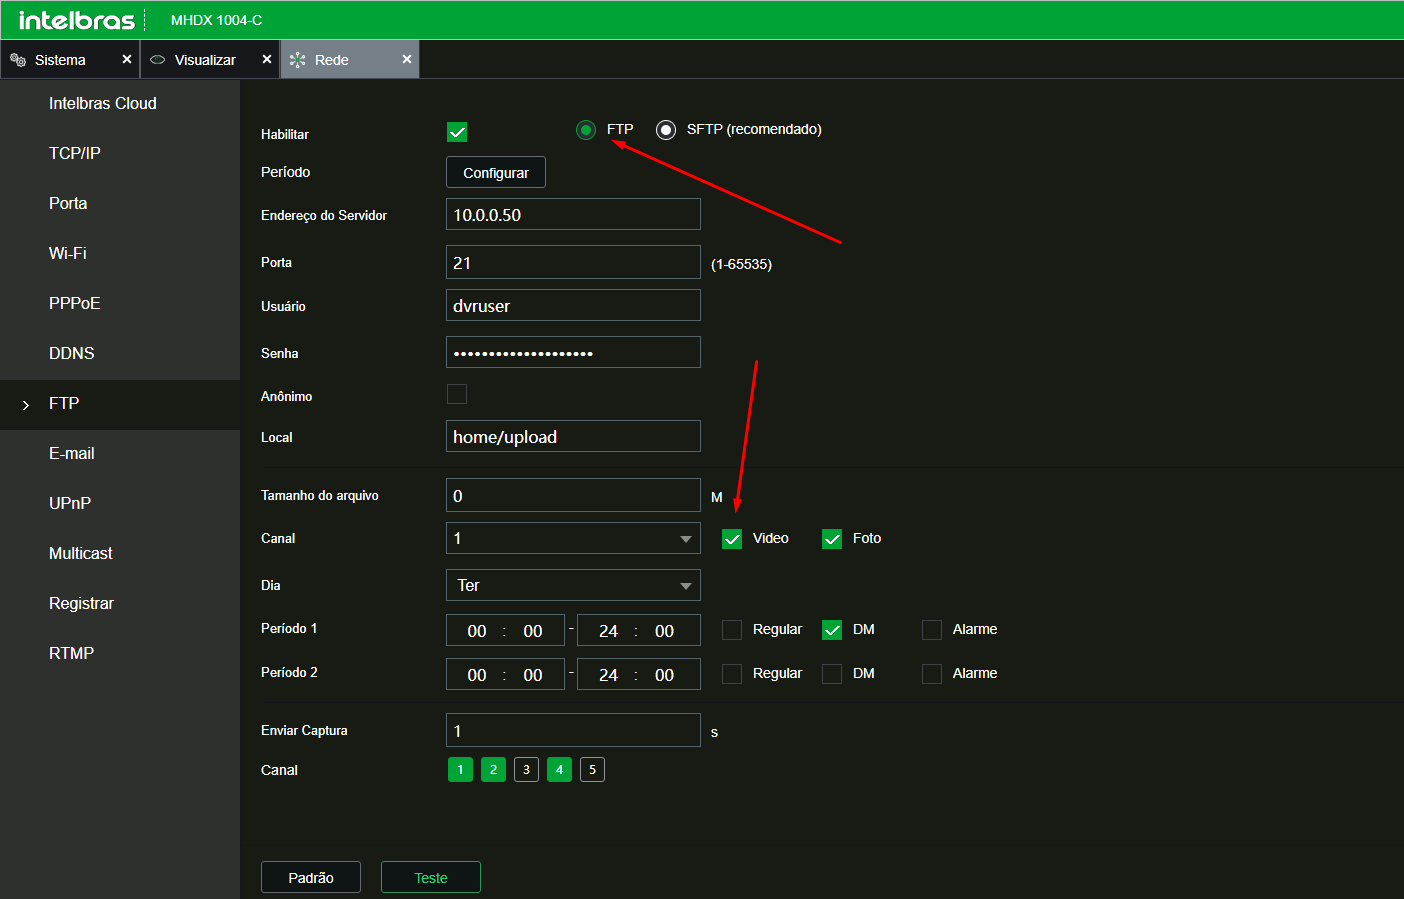1404x899 pixels.
Task: Click the Senha password field
Action: pyautogui.click(x=573, y=352)
